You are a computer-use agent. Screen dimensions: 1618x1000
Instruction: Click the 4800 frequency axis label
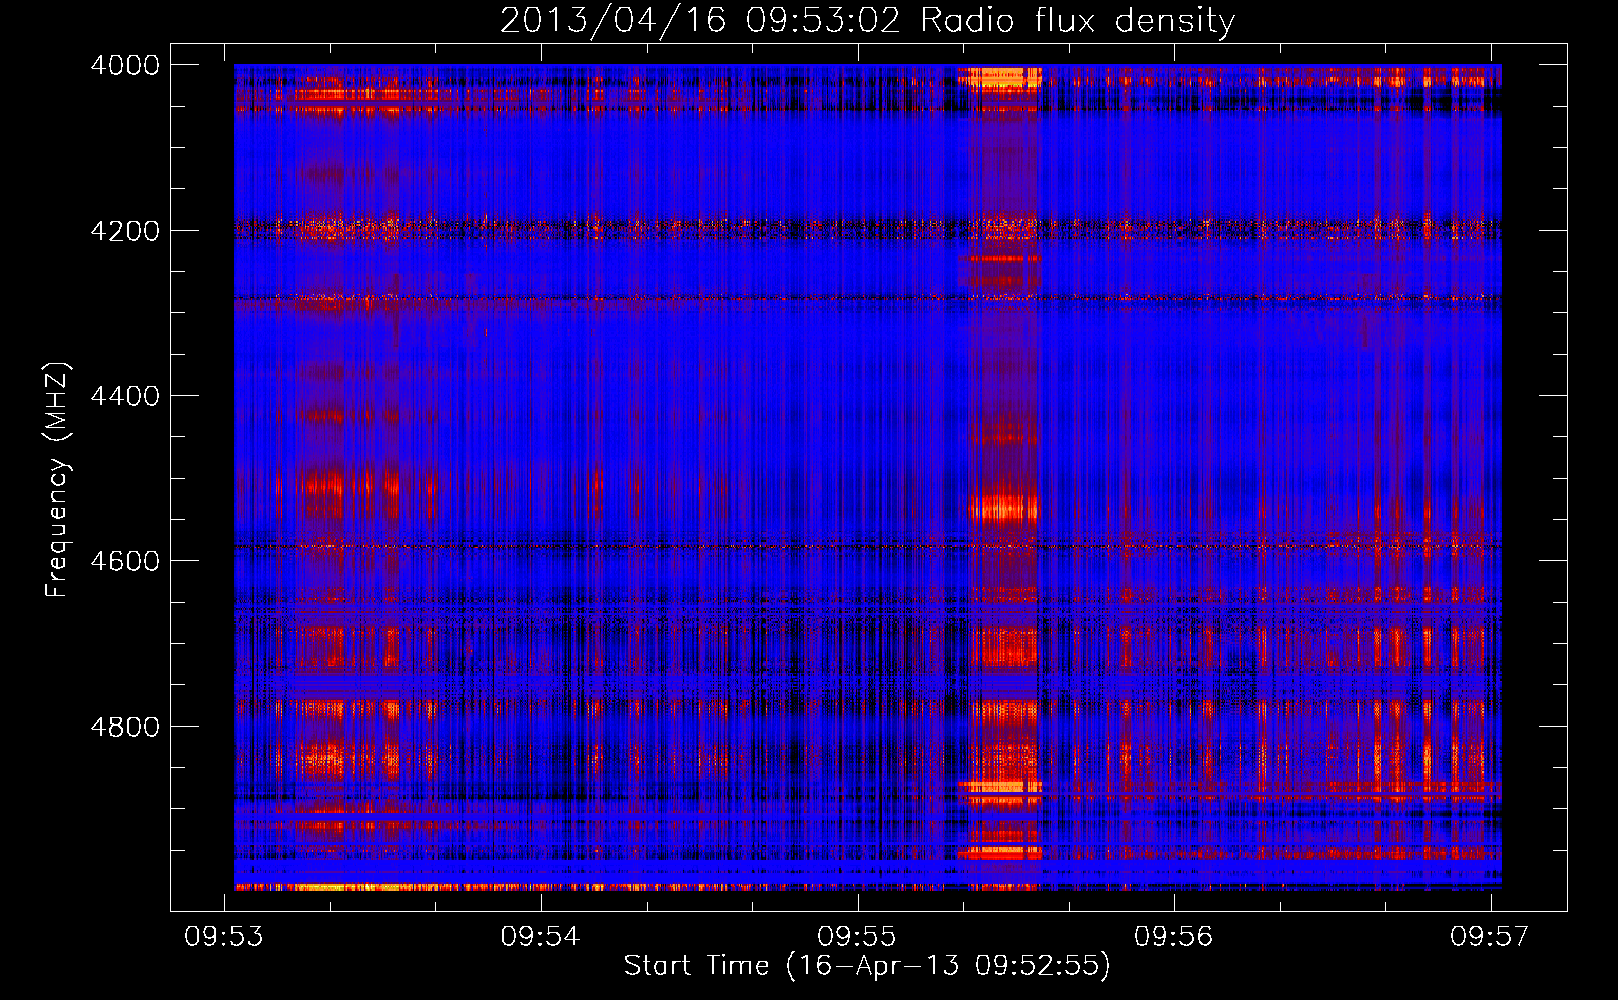pos(125,727)
